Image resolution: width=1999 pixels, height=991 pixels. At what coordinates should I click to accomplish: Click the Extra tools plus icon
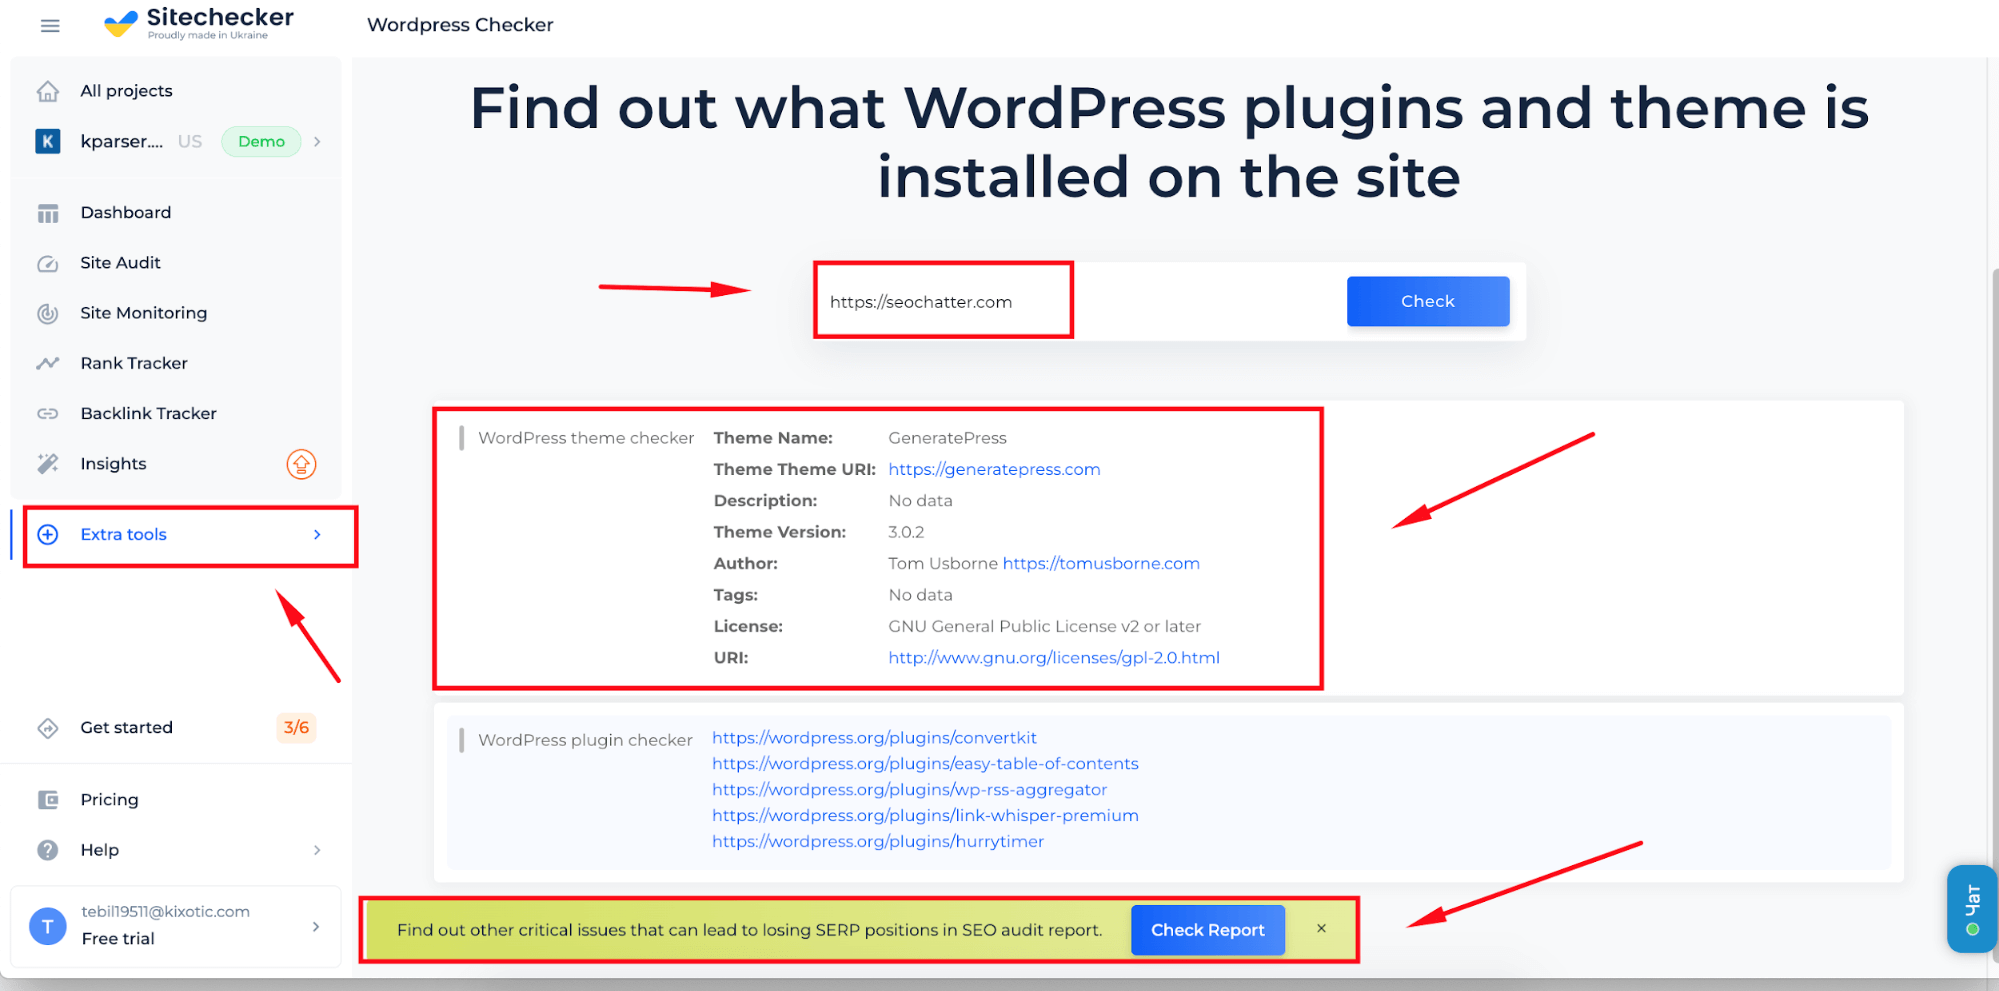(48, 534)
